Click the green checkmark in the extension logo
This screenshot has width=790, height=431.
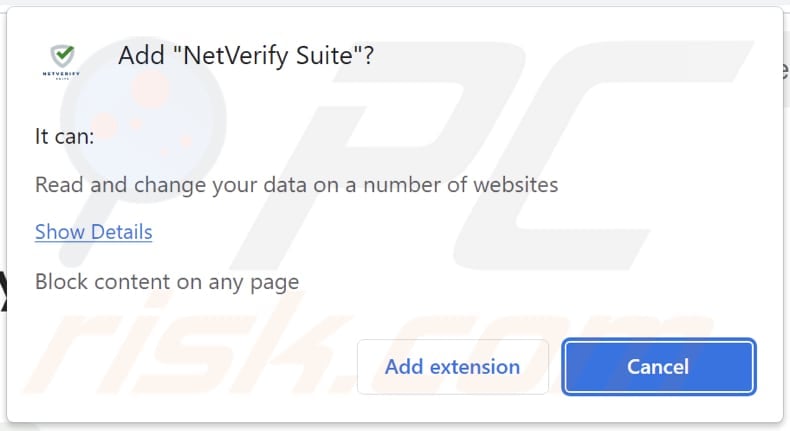62,54
